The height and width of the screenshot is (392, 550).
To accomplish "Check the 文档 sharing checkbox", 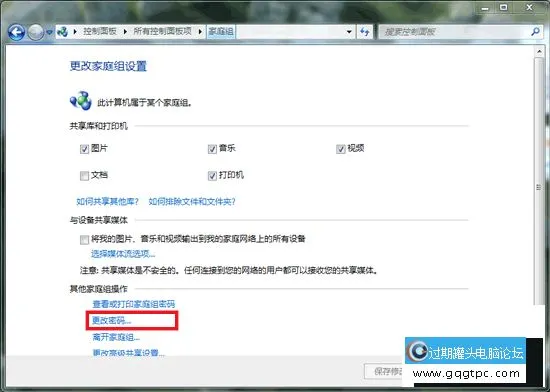I will pos(84,176).
